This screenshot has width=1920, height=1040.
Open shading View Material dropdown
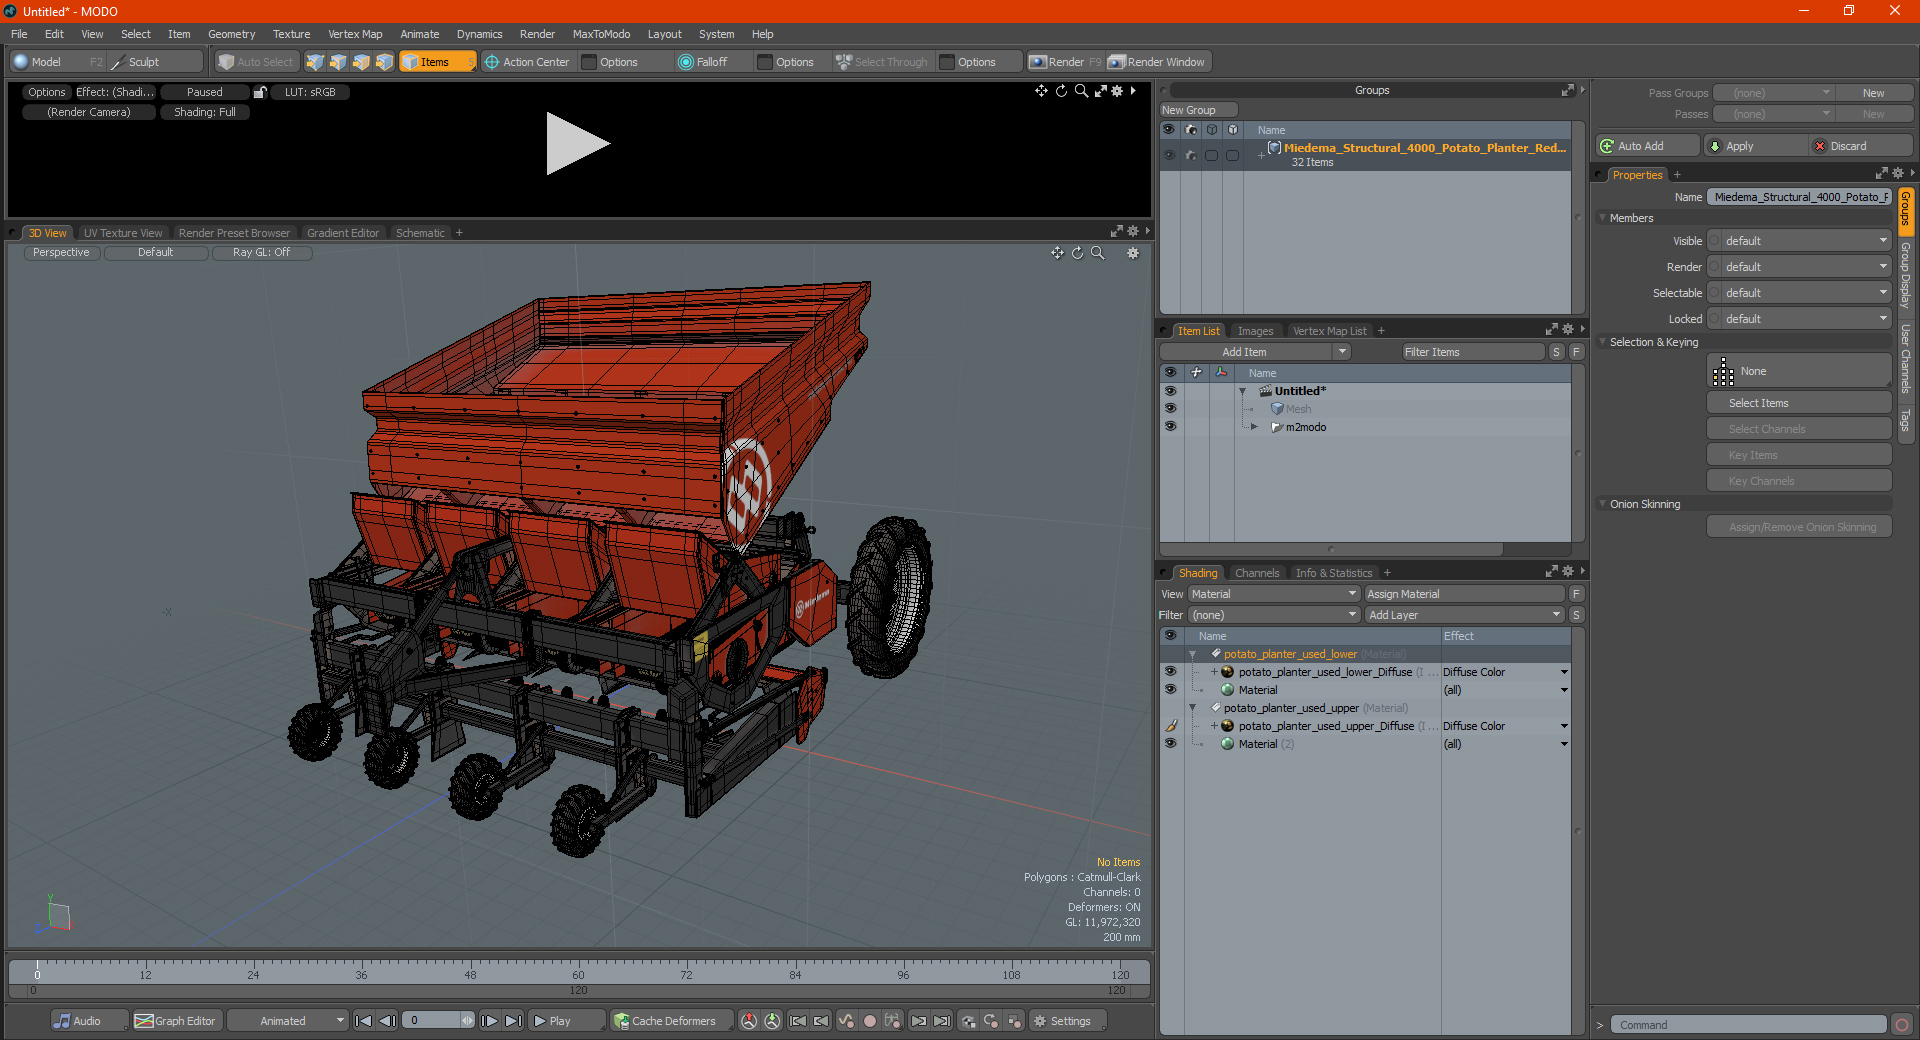[1273, 594]
